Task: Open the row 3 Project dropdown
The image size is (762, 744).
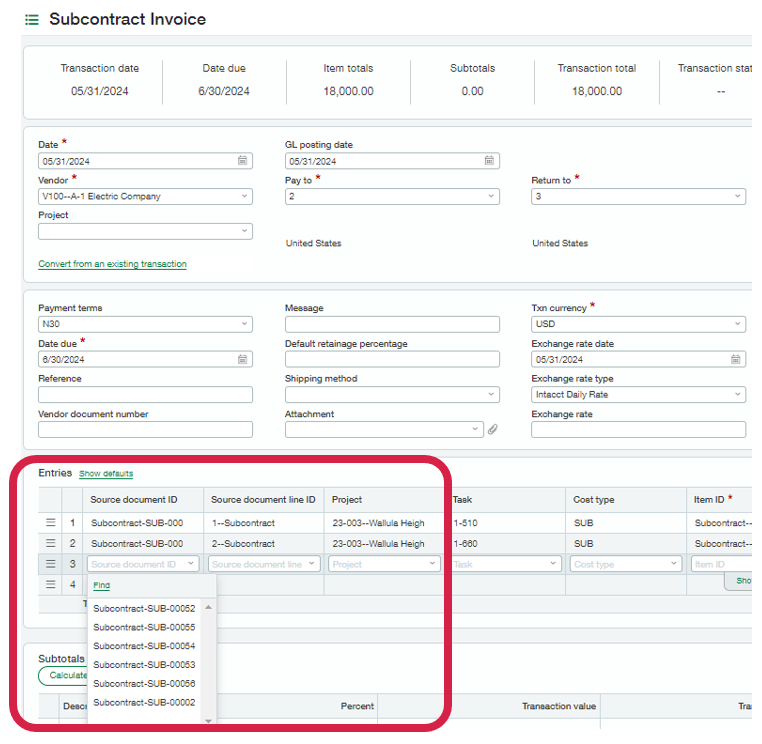Action: pyautogui.click(x=432, y=564)
